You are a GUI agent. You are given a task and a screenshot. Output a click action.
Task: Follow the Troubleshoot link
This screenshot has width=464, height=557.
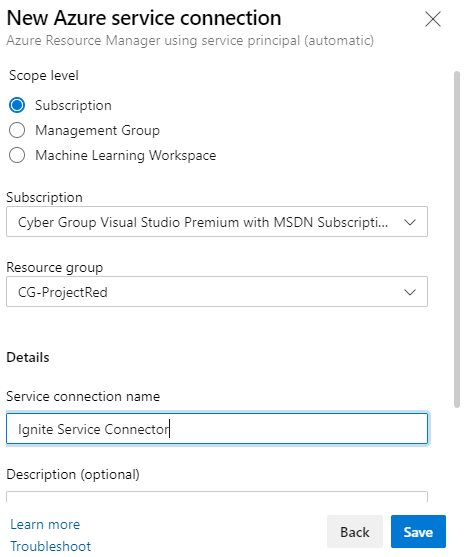pyautogui.click(x=50, y=546)
